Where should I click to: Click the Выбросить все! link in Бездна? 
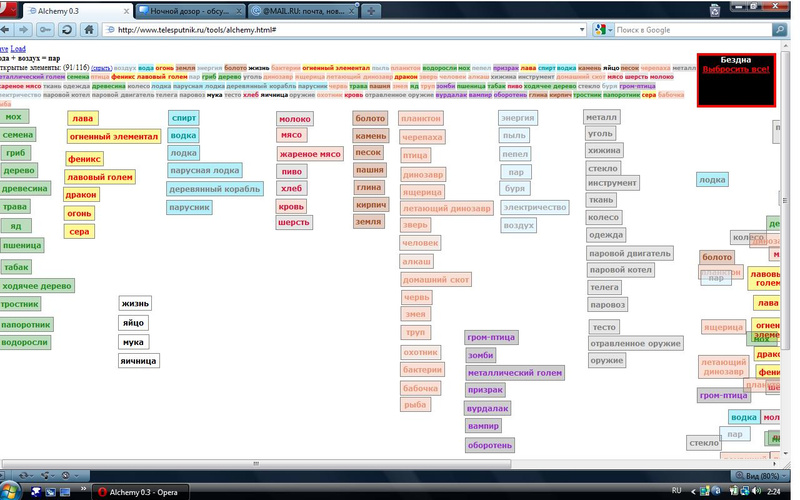(x=735, y=70)
